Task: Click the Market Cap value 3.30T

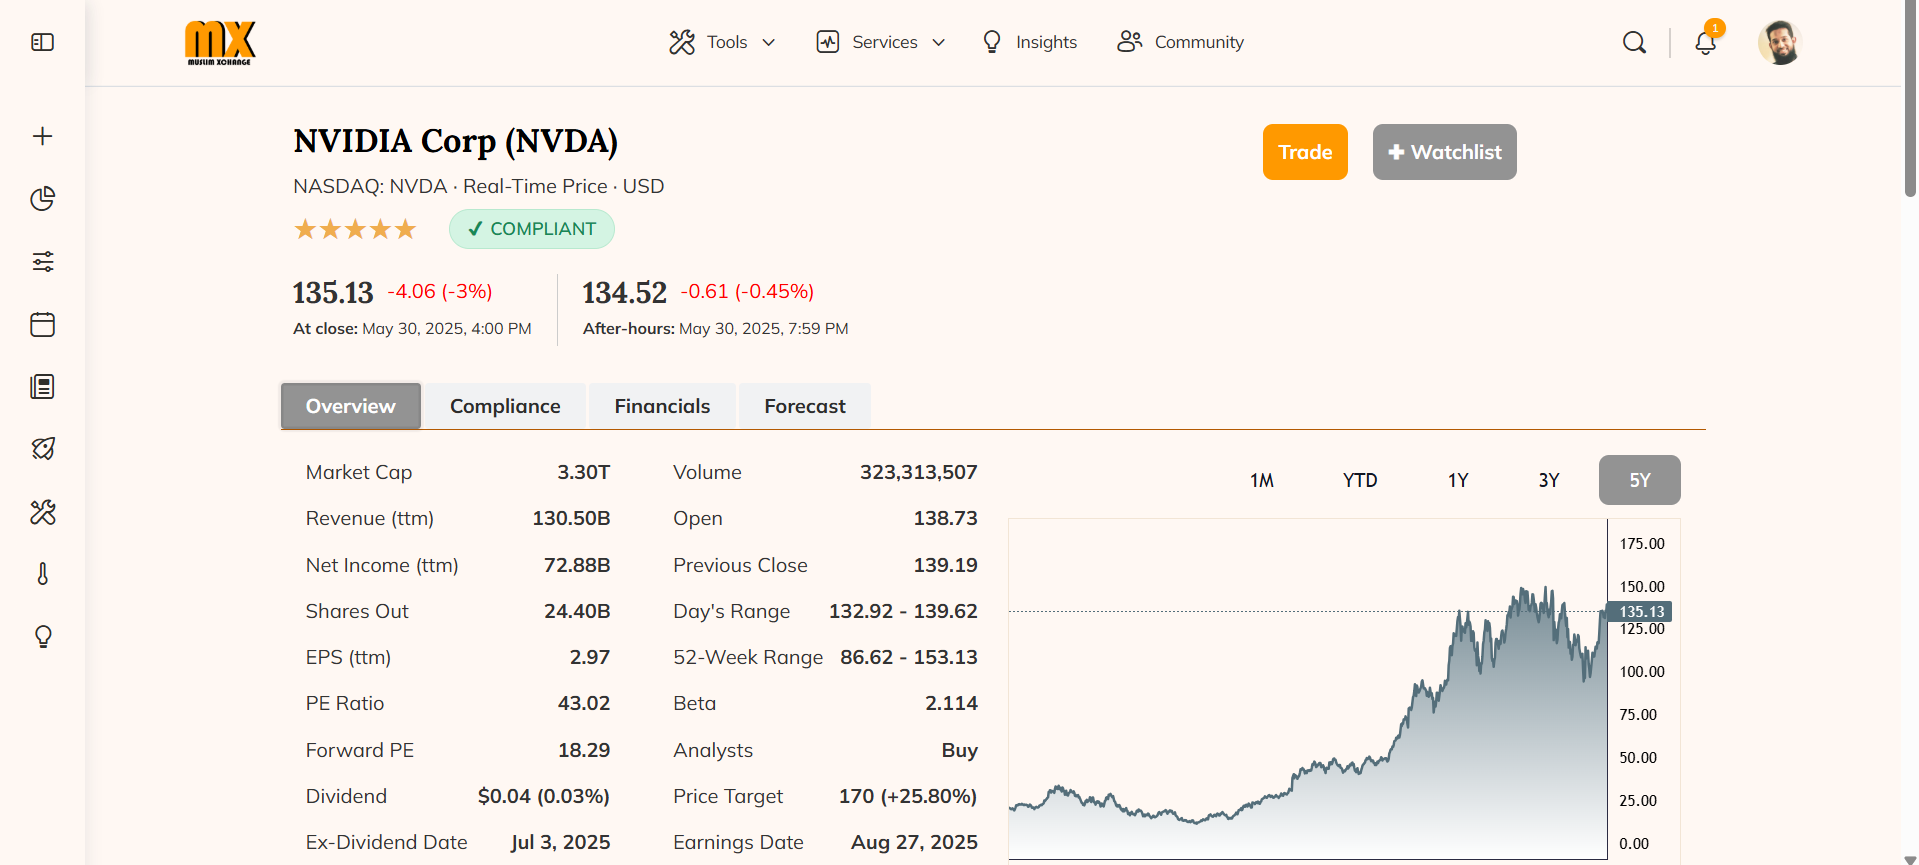Action: pos(584,472)
